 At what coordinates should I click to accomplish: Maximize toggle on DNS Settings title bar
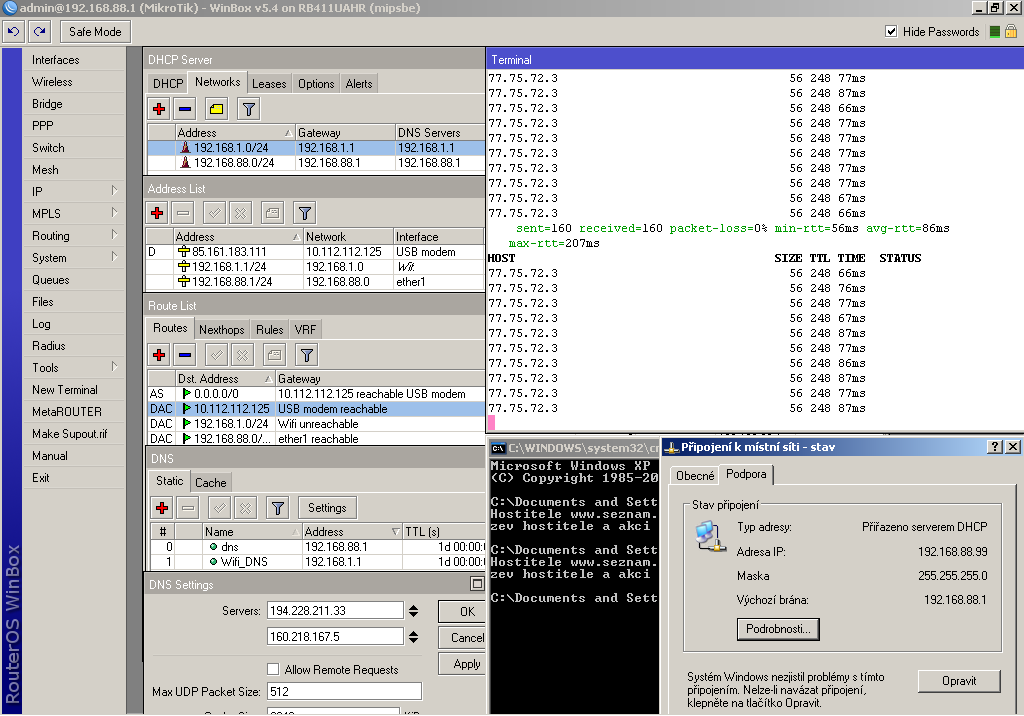(x=477, y=583)
